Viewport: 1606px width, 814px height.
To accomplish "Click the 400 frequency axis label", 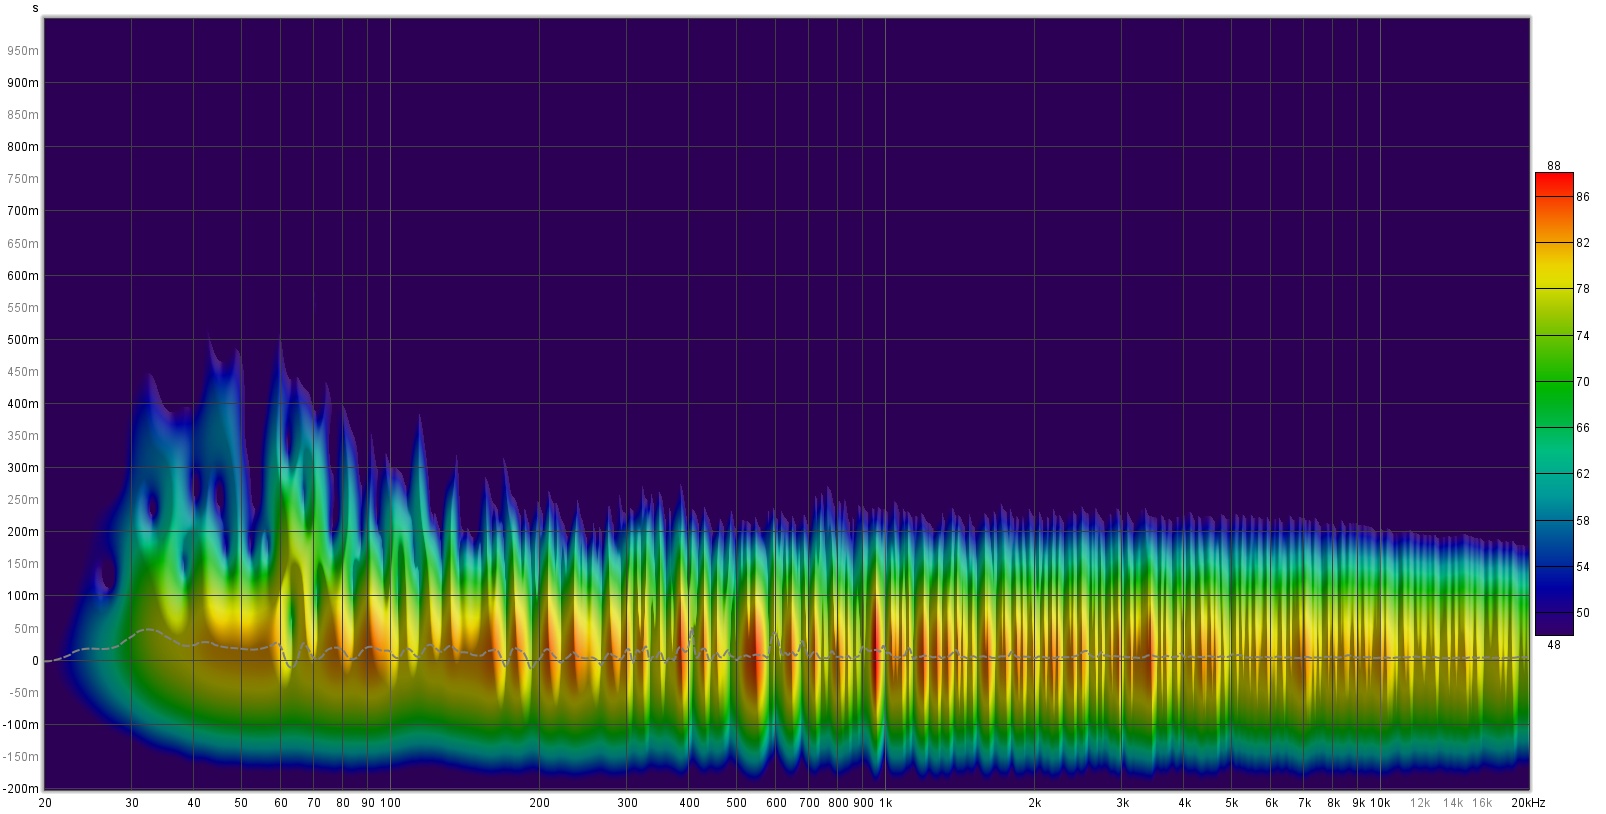I will click(x=689, y=803).
